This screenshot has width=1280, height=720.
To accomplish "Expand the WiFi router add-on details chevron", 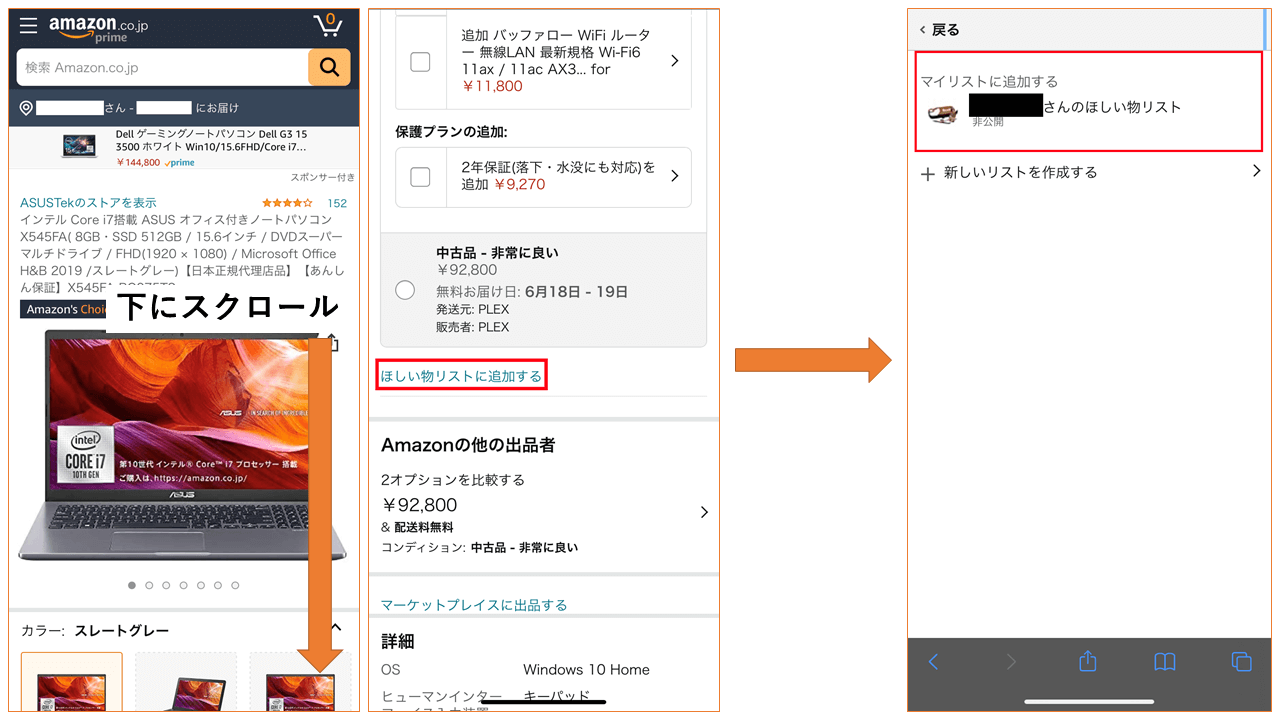I will coord(677,61).
